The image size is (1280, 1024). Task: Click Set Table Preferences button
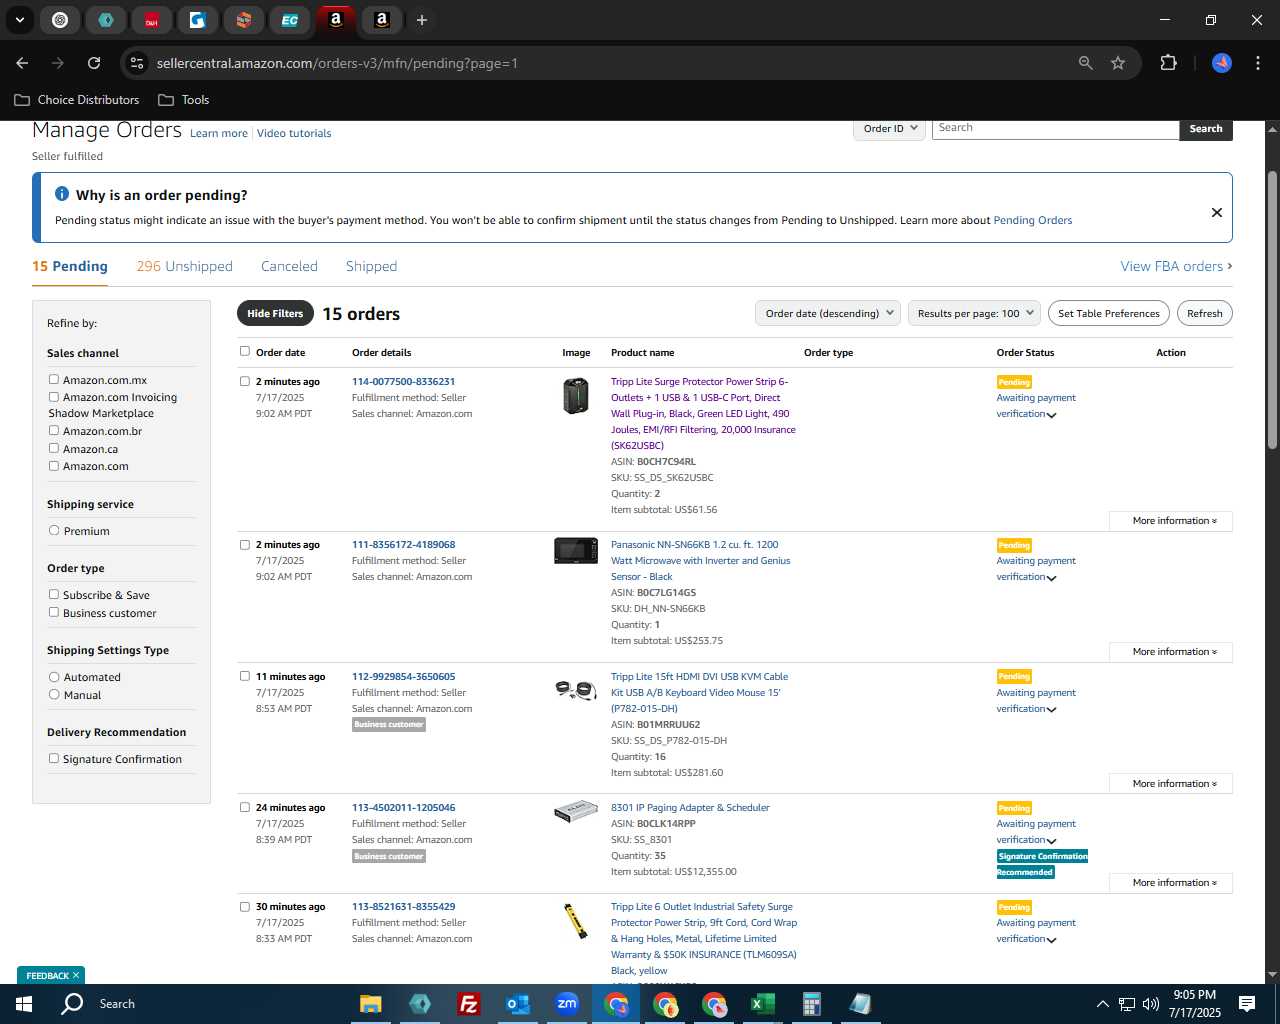pos(1109,313)
